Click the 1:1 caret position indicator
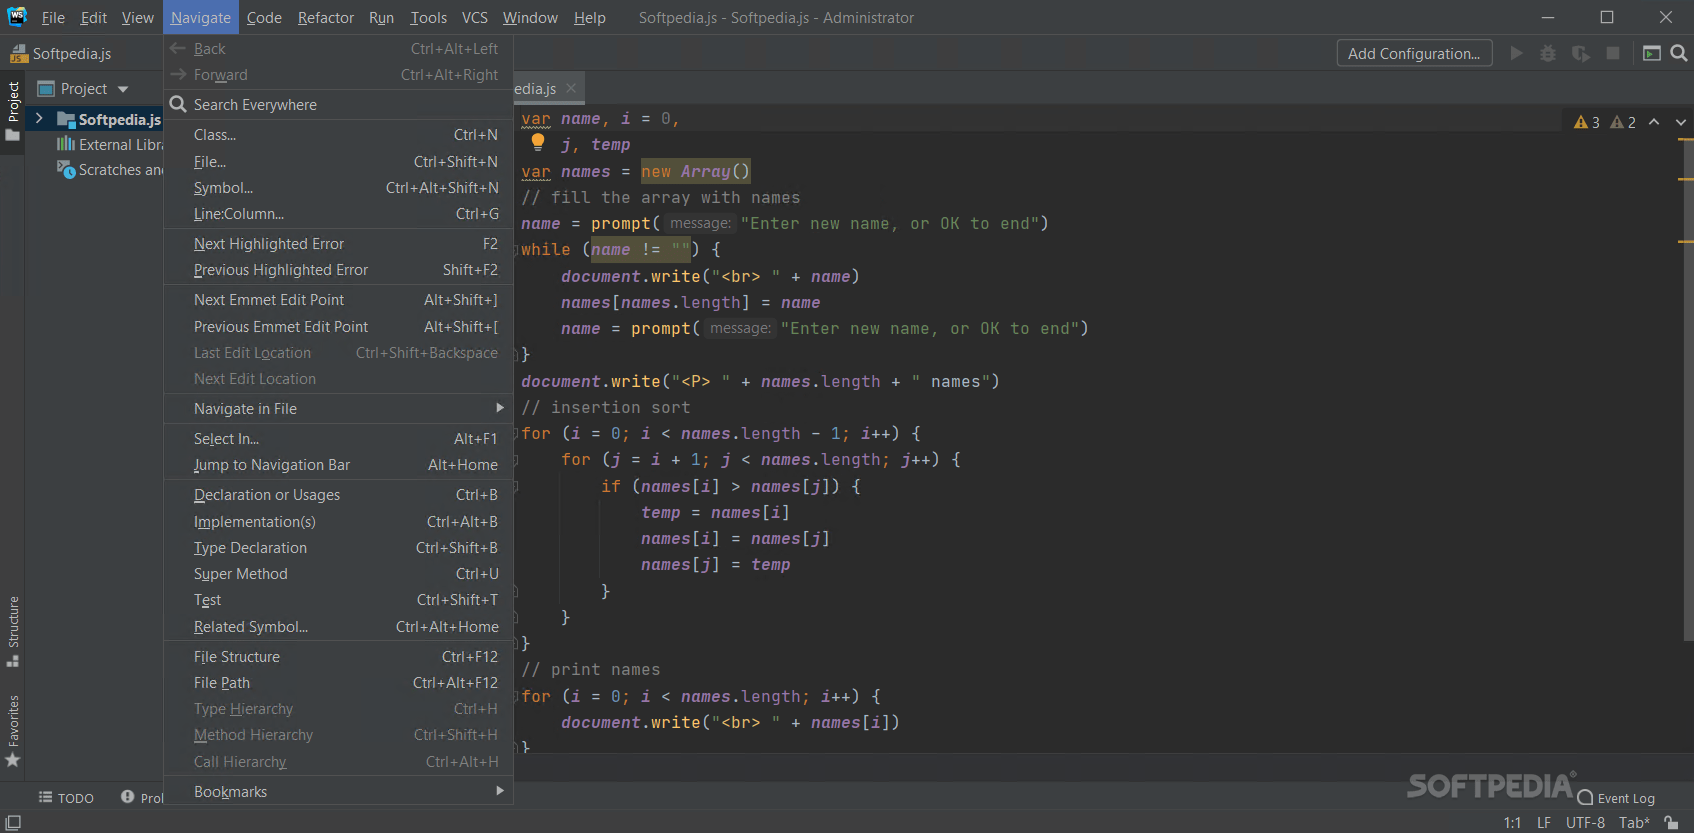Screen dimensions: 1694x833 [x=1512, y=822]
